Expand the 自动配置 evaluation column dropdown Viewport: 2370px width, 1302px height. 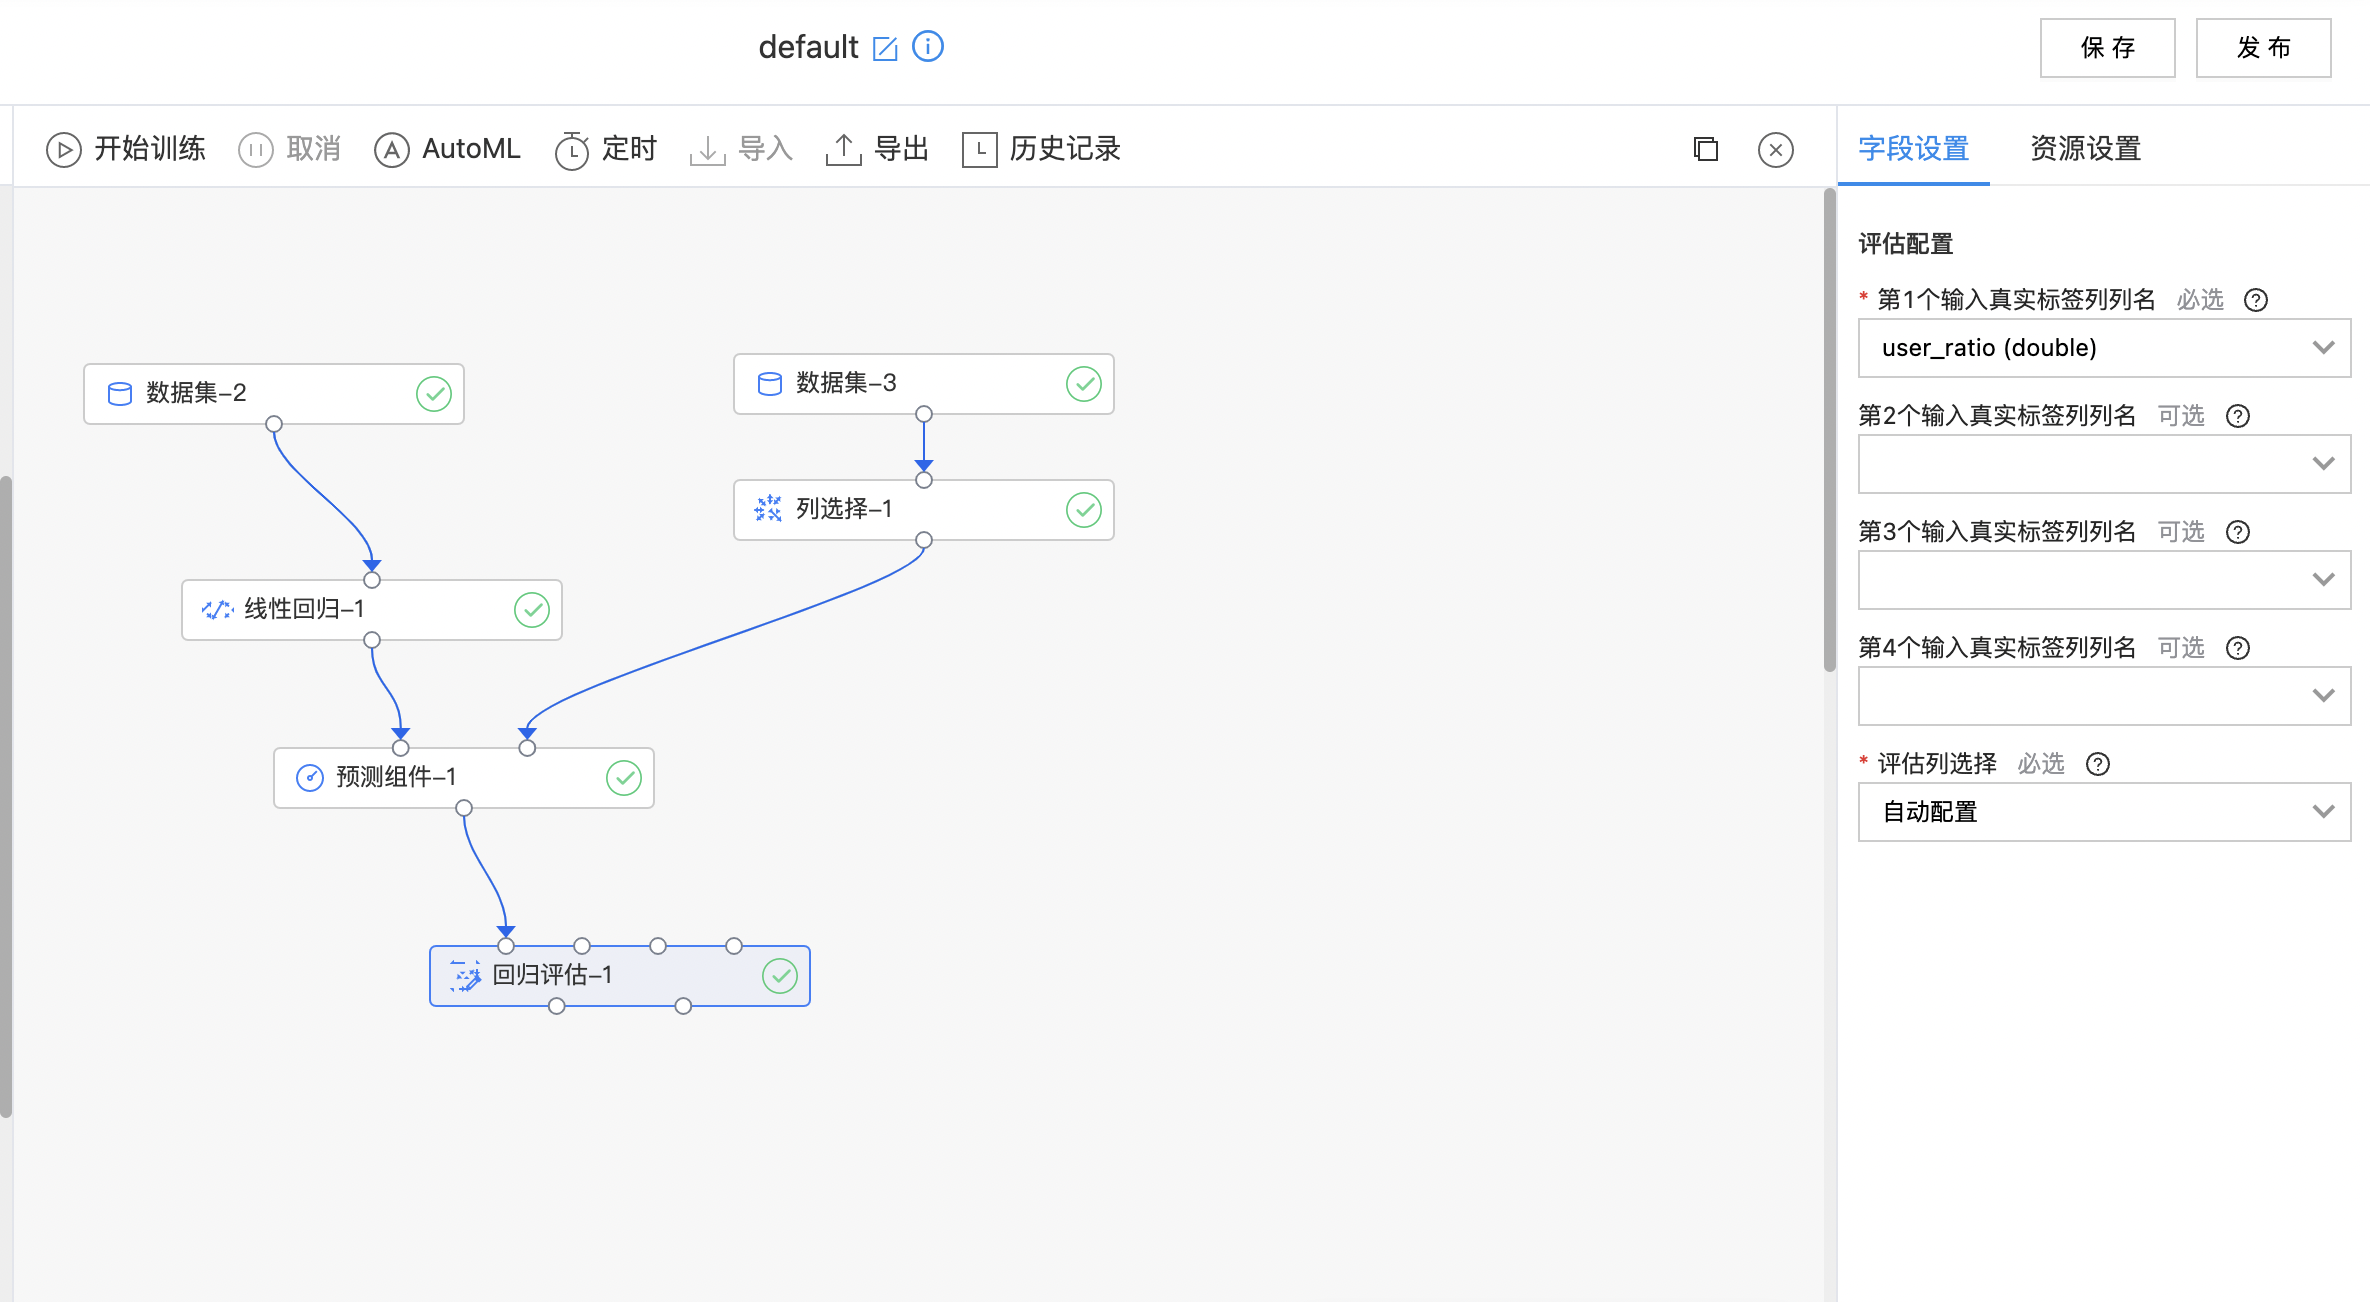(2104, 812)
